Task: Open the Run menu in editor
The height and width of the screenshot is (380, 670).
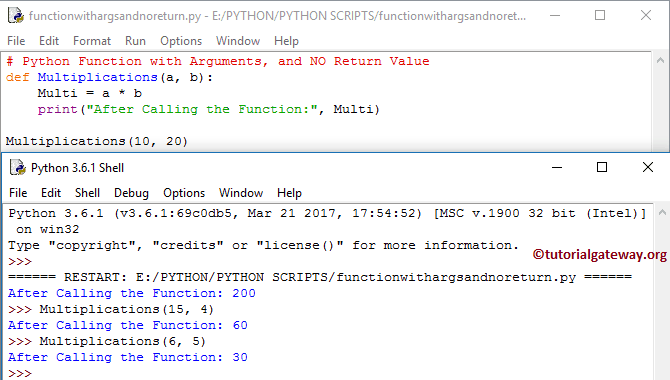Action: pyautogui.click(x=135, y=41)
